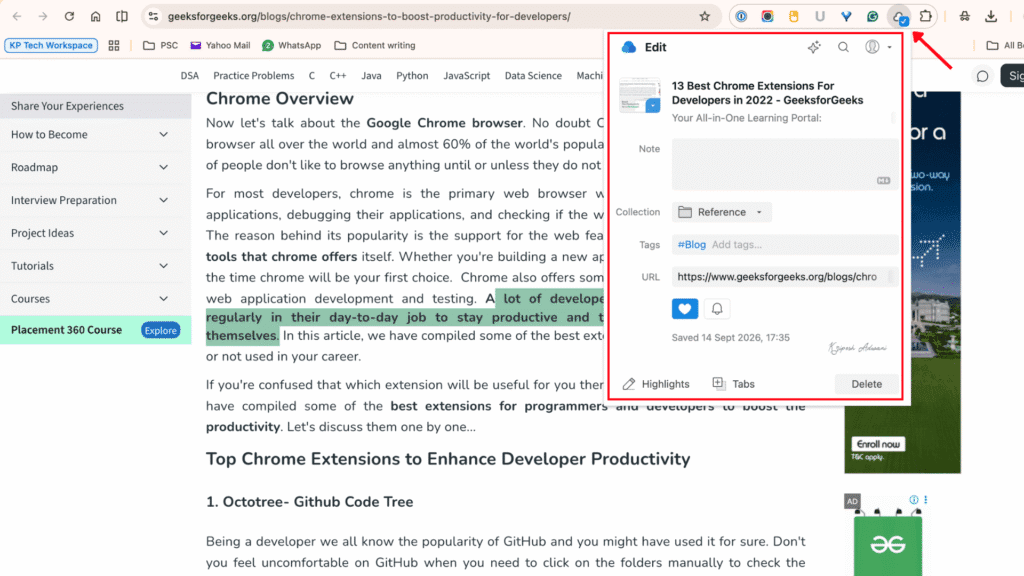Open the blue diamond extension icon
Image resolution: width=1024 pixels, height=576 pixels.
pos(846,16)
